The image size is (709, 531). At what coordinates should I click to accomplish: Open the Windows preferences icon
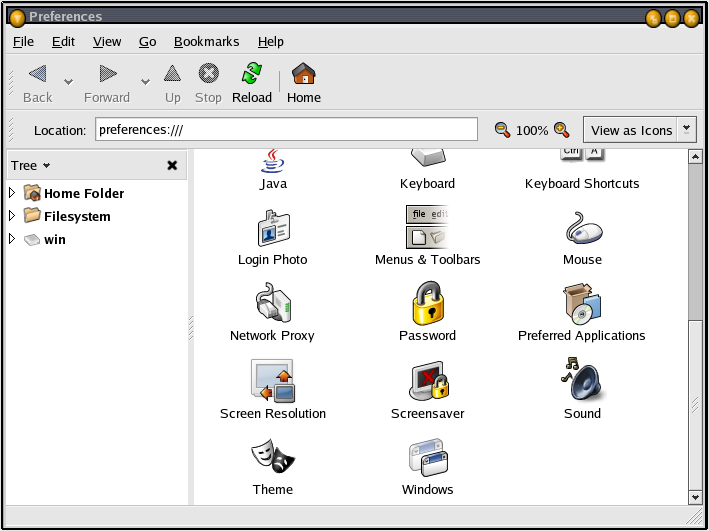click(428, 458)
